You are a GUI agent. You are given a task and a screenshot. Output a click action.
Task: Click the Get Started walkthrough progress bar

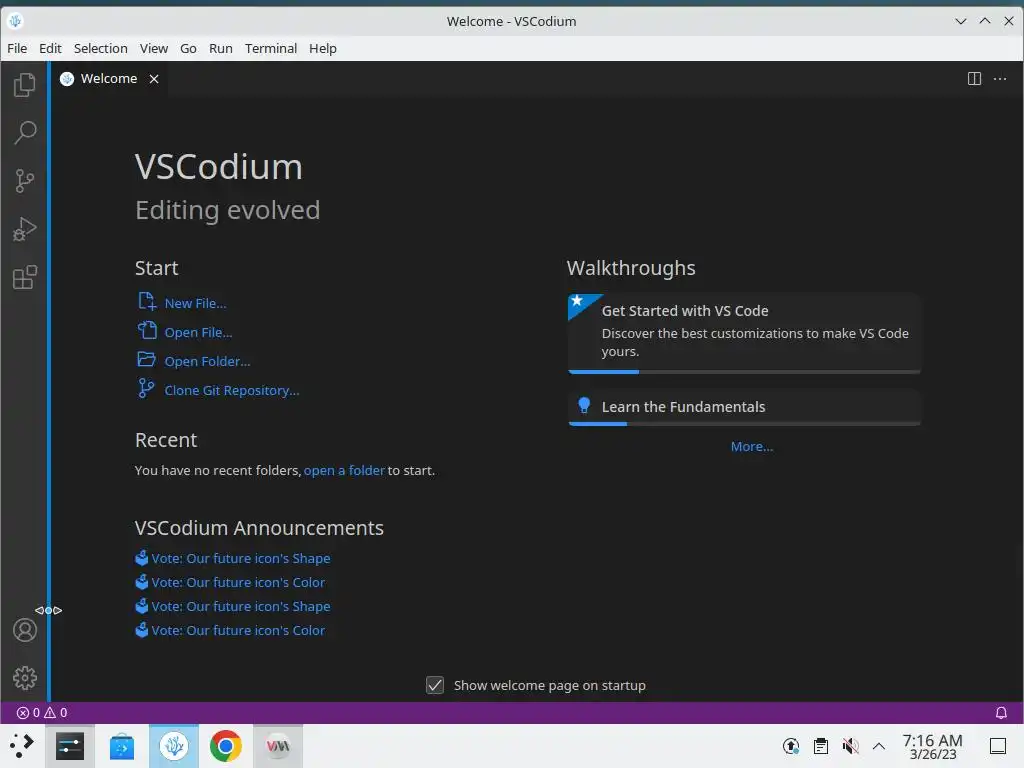[744, 372]
